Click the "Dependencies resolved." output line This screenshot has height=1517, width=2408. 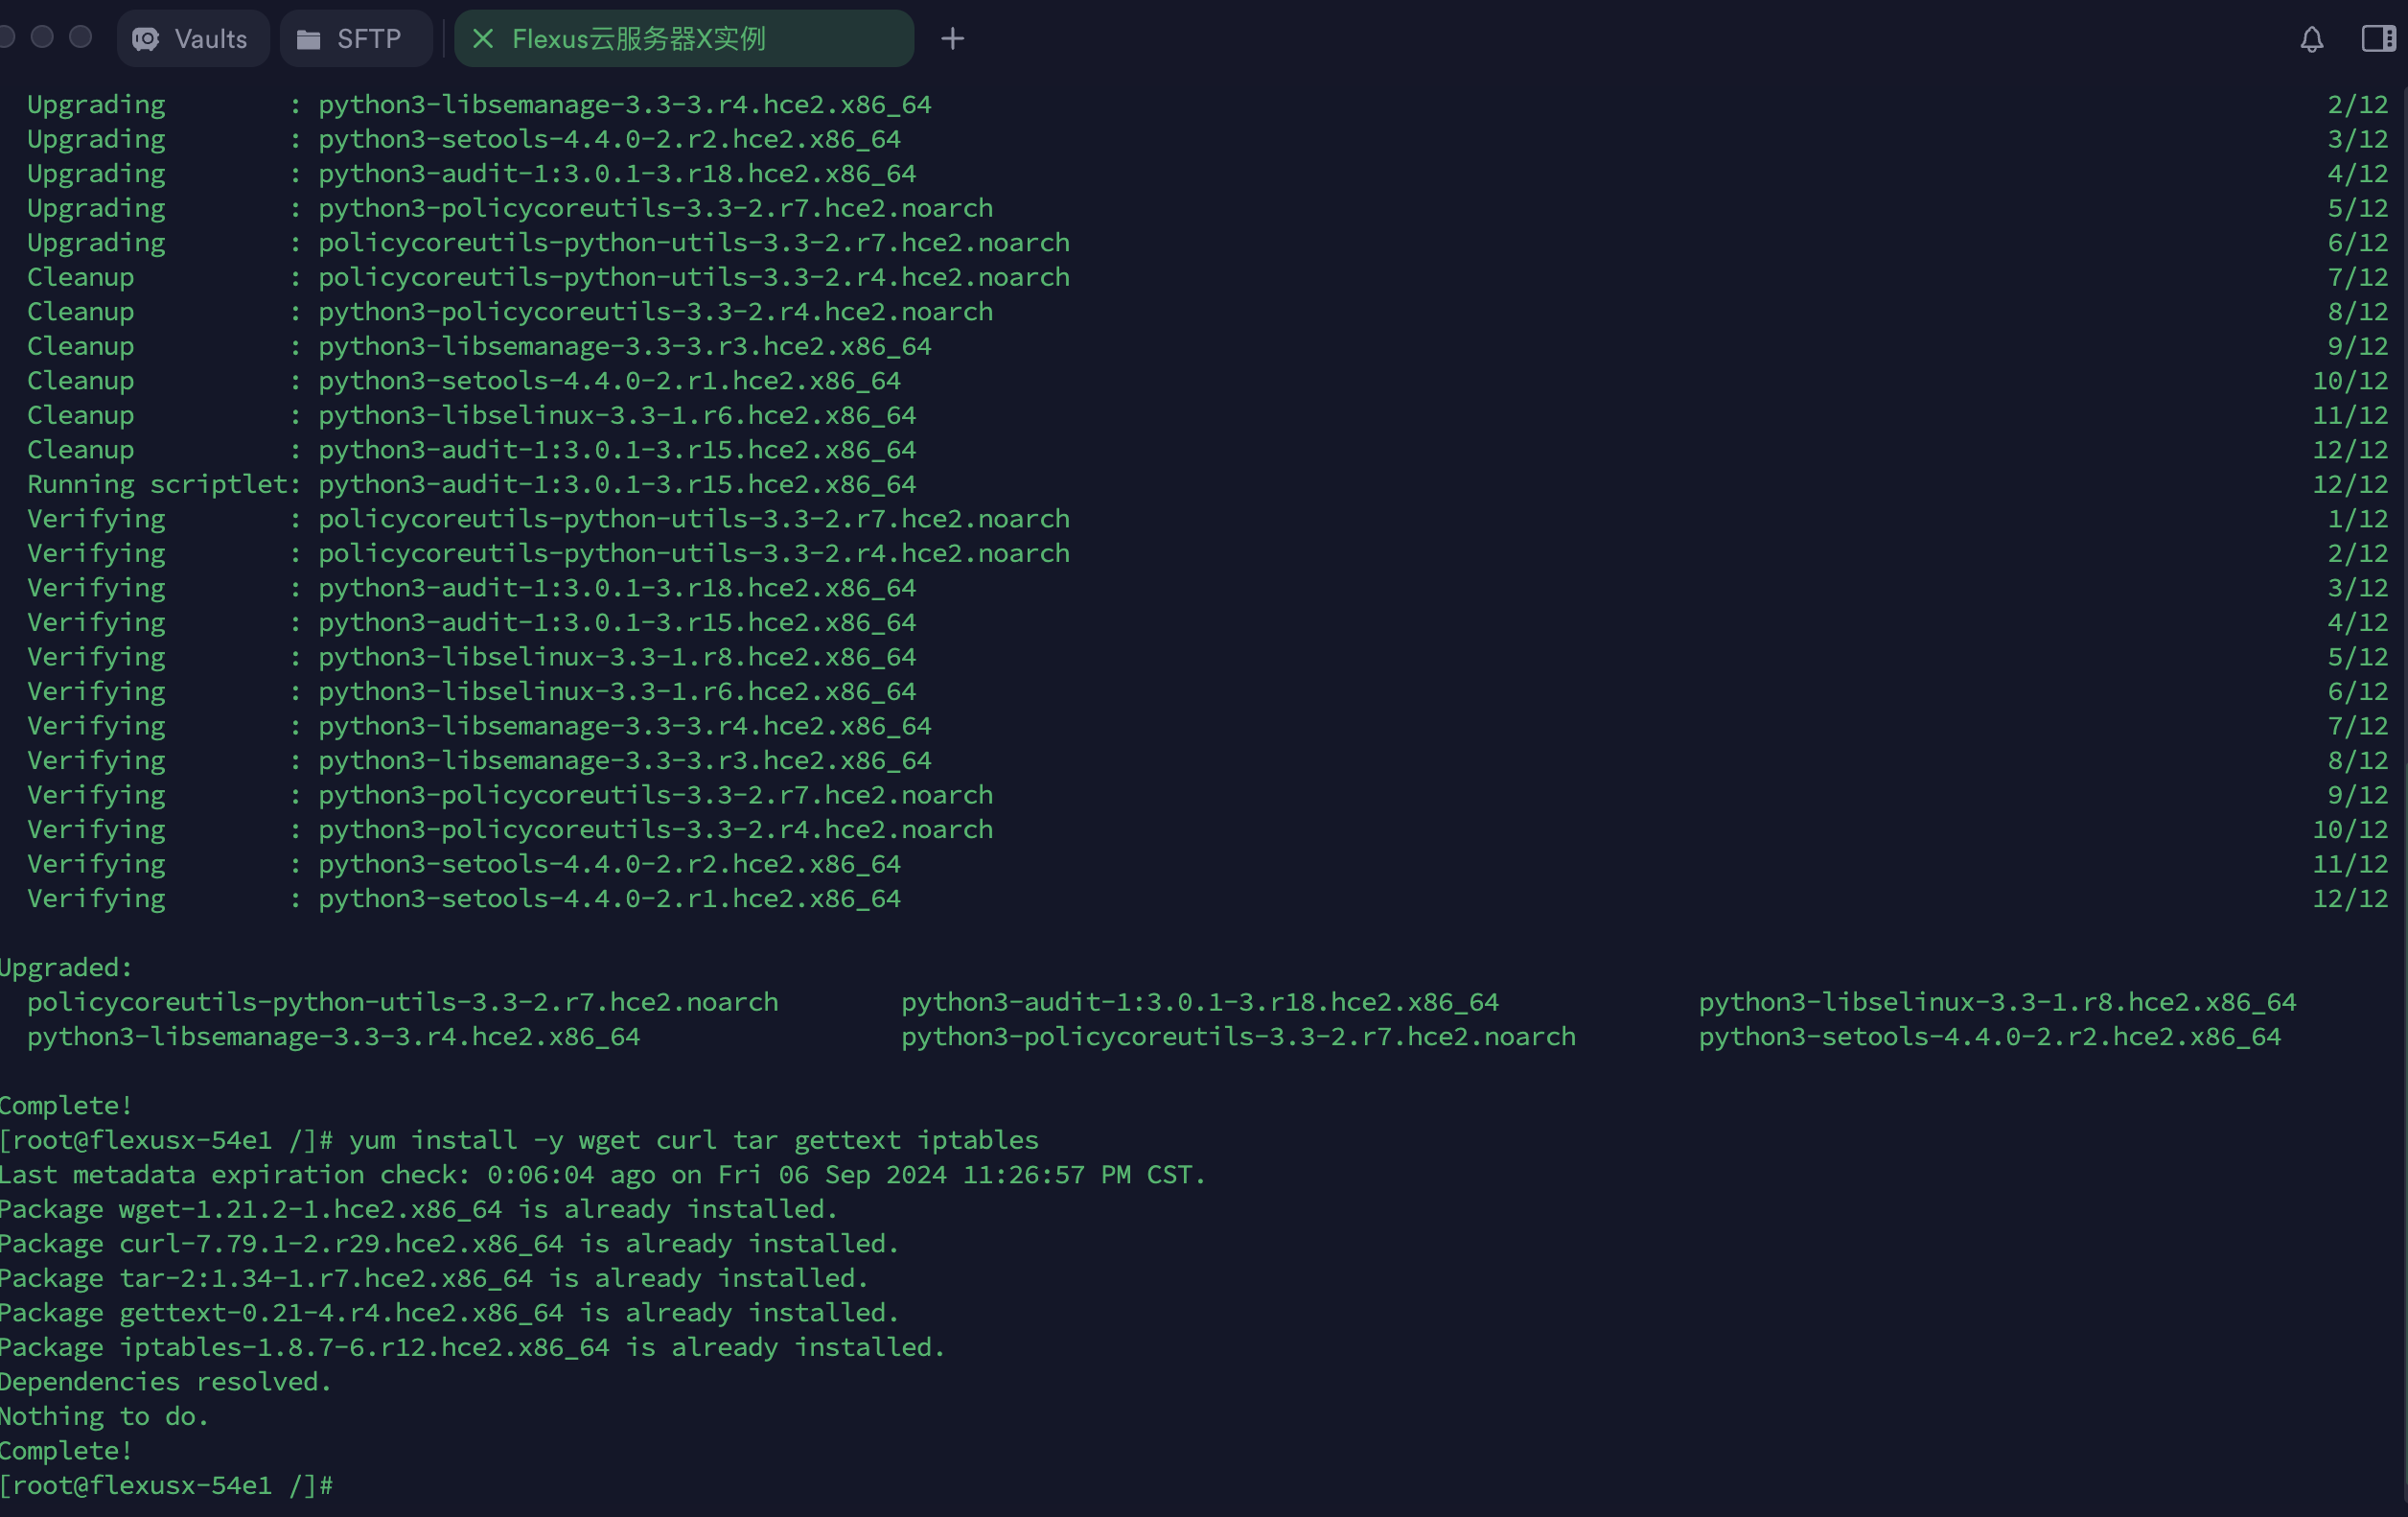[165, 1381]
